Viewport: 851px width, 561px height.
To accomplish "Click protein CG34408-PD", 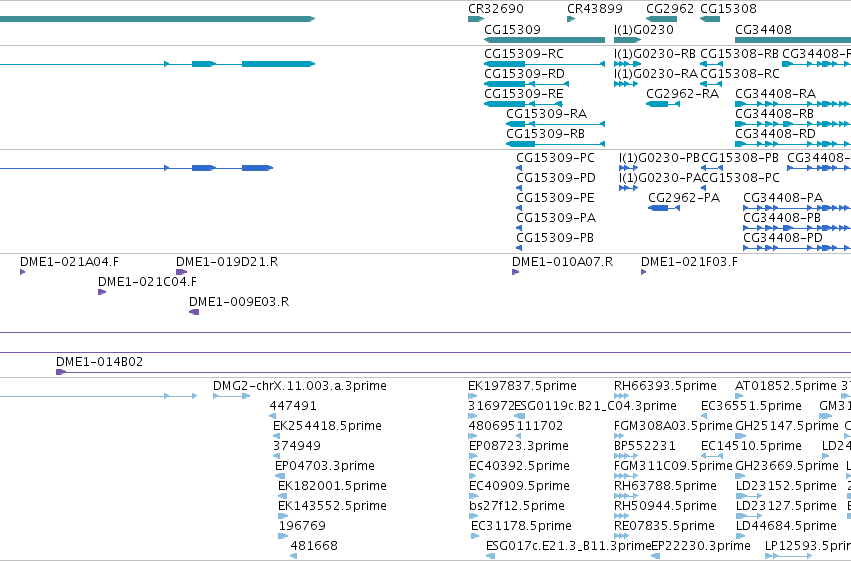I will click(797, 248).
